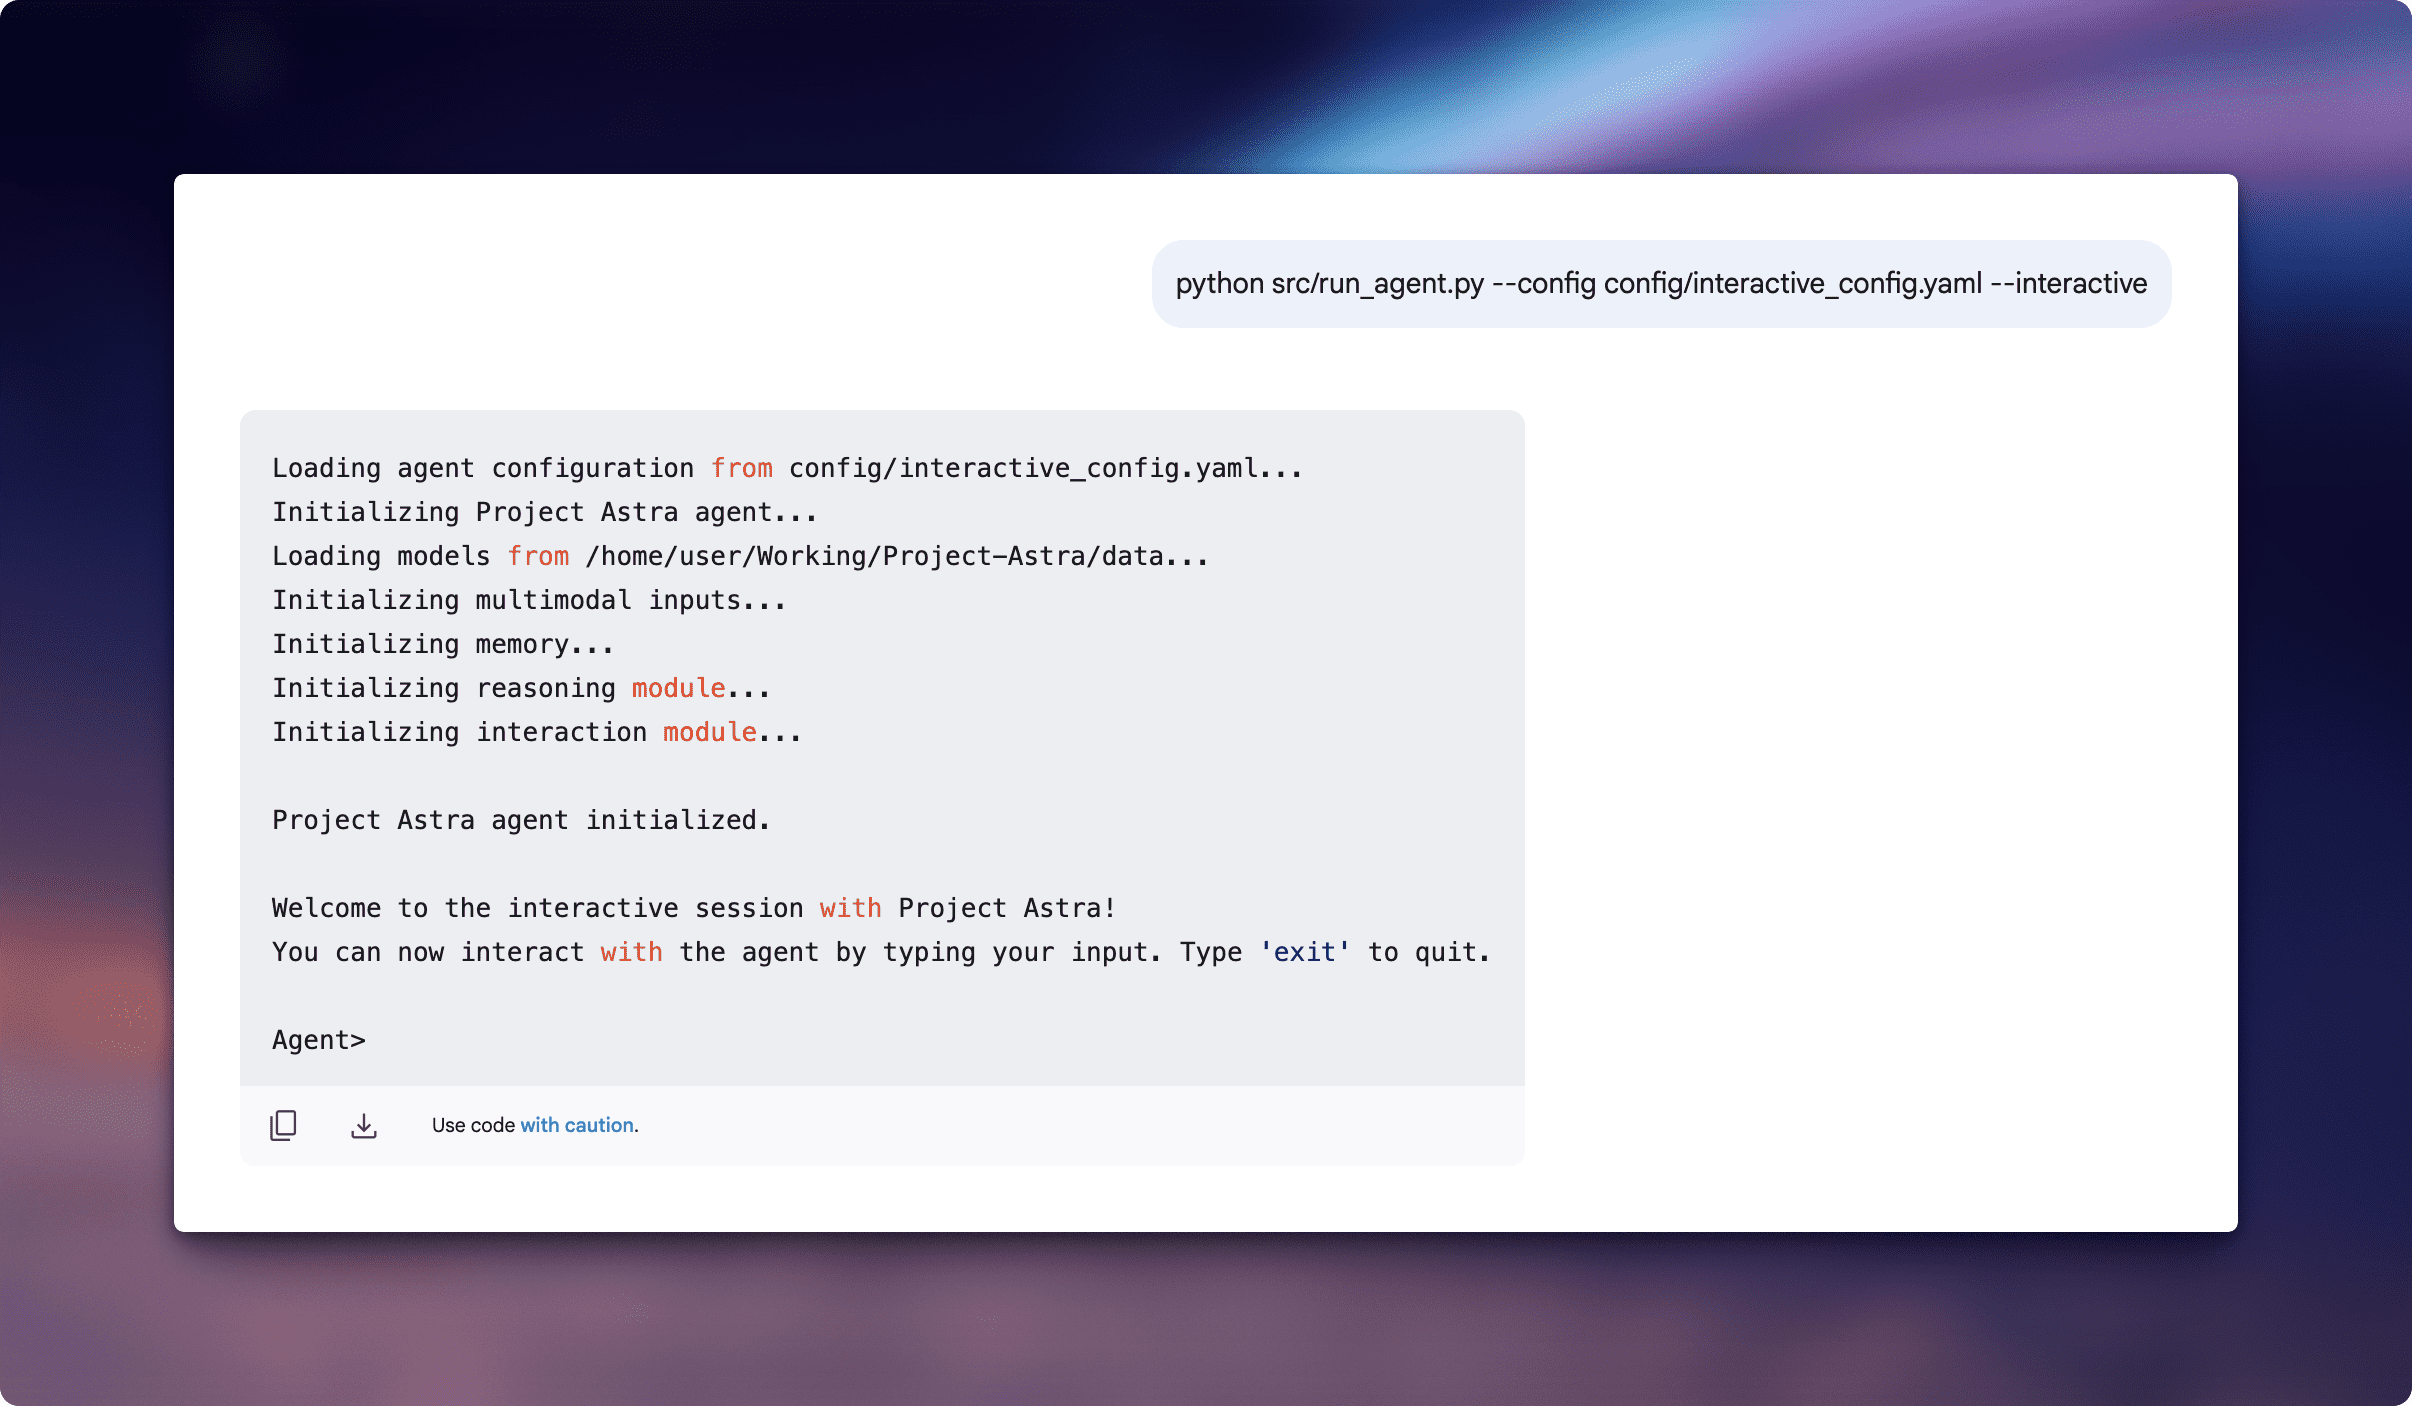2412x1406 pixels.
Task: Click the copy code icon
Action: coord(283,1125)
